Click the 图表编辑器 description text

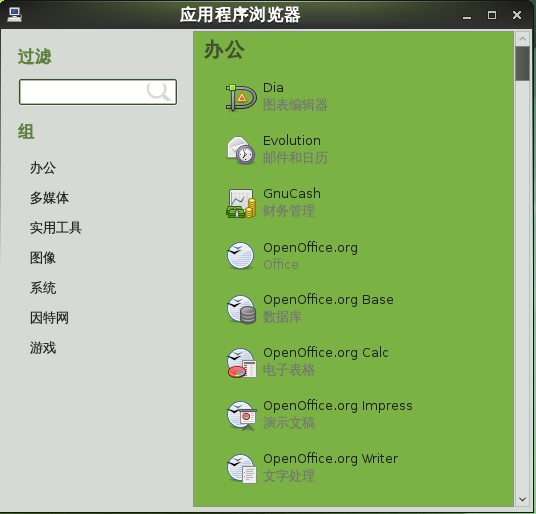[x=295, y=105]
